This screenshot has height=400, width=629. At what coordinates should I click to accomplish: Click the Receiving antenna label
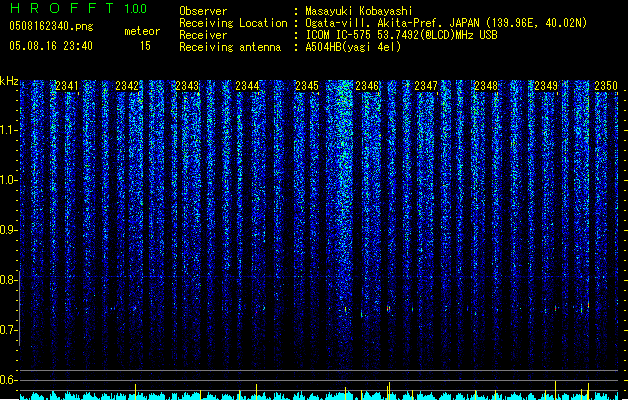tap(230, 47)
